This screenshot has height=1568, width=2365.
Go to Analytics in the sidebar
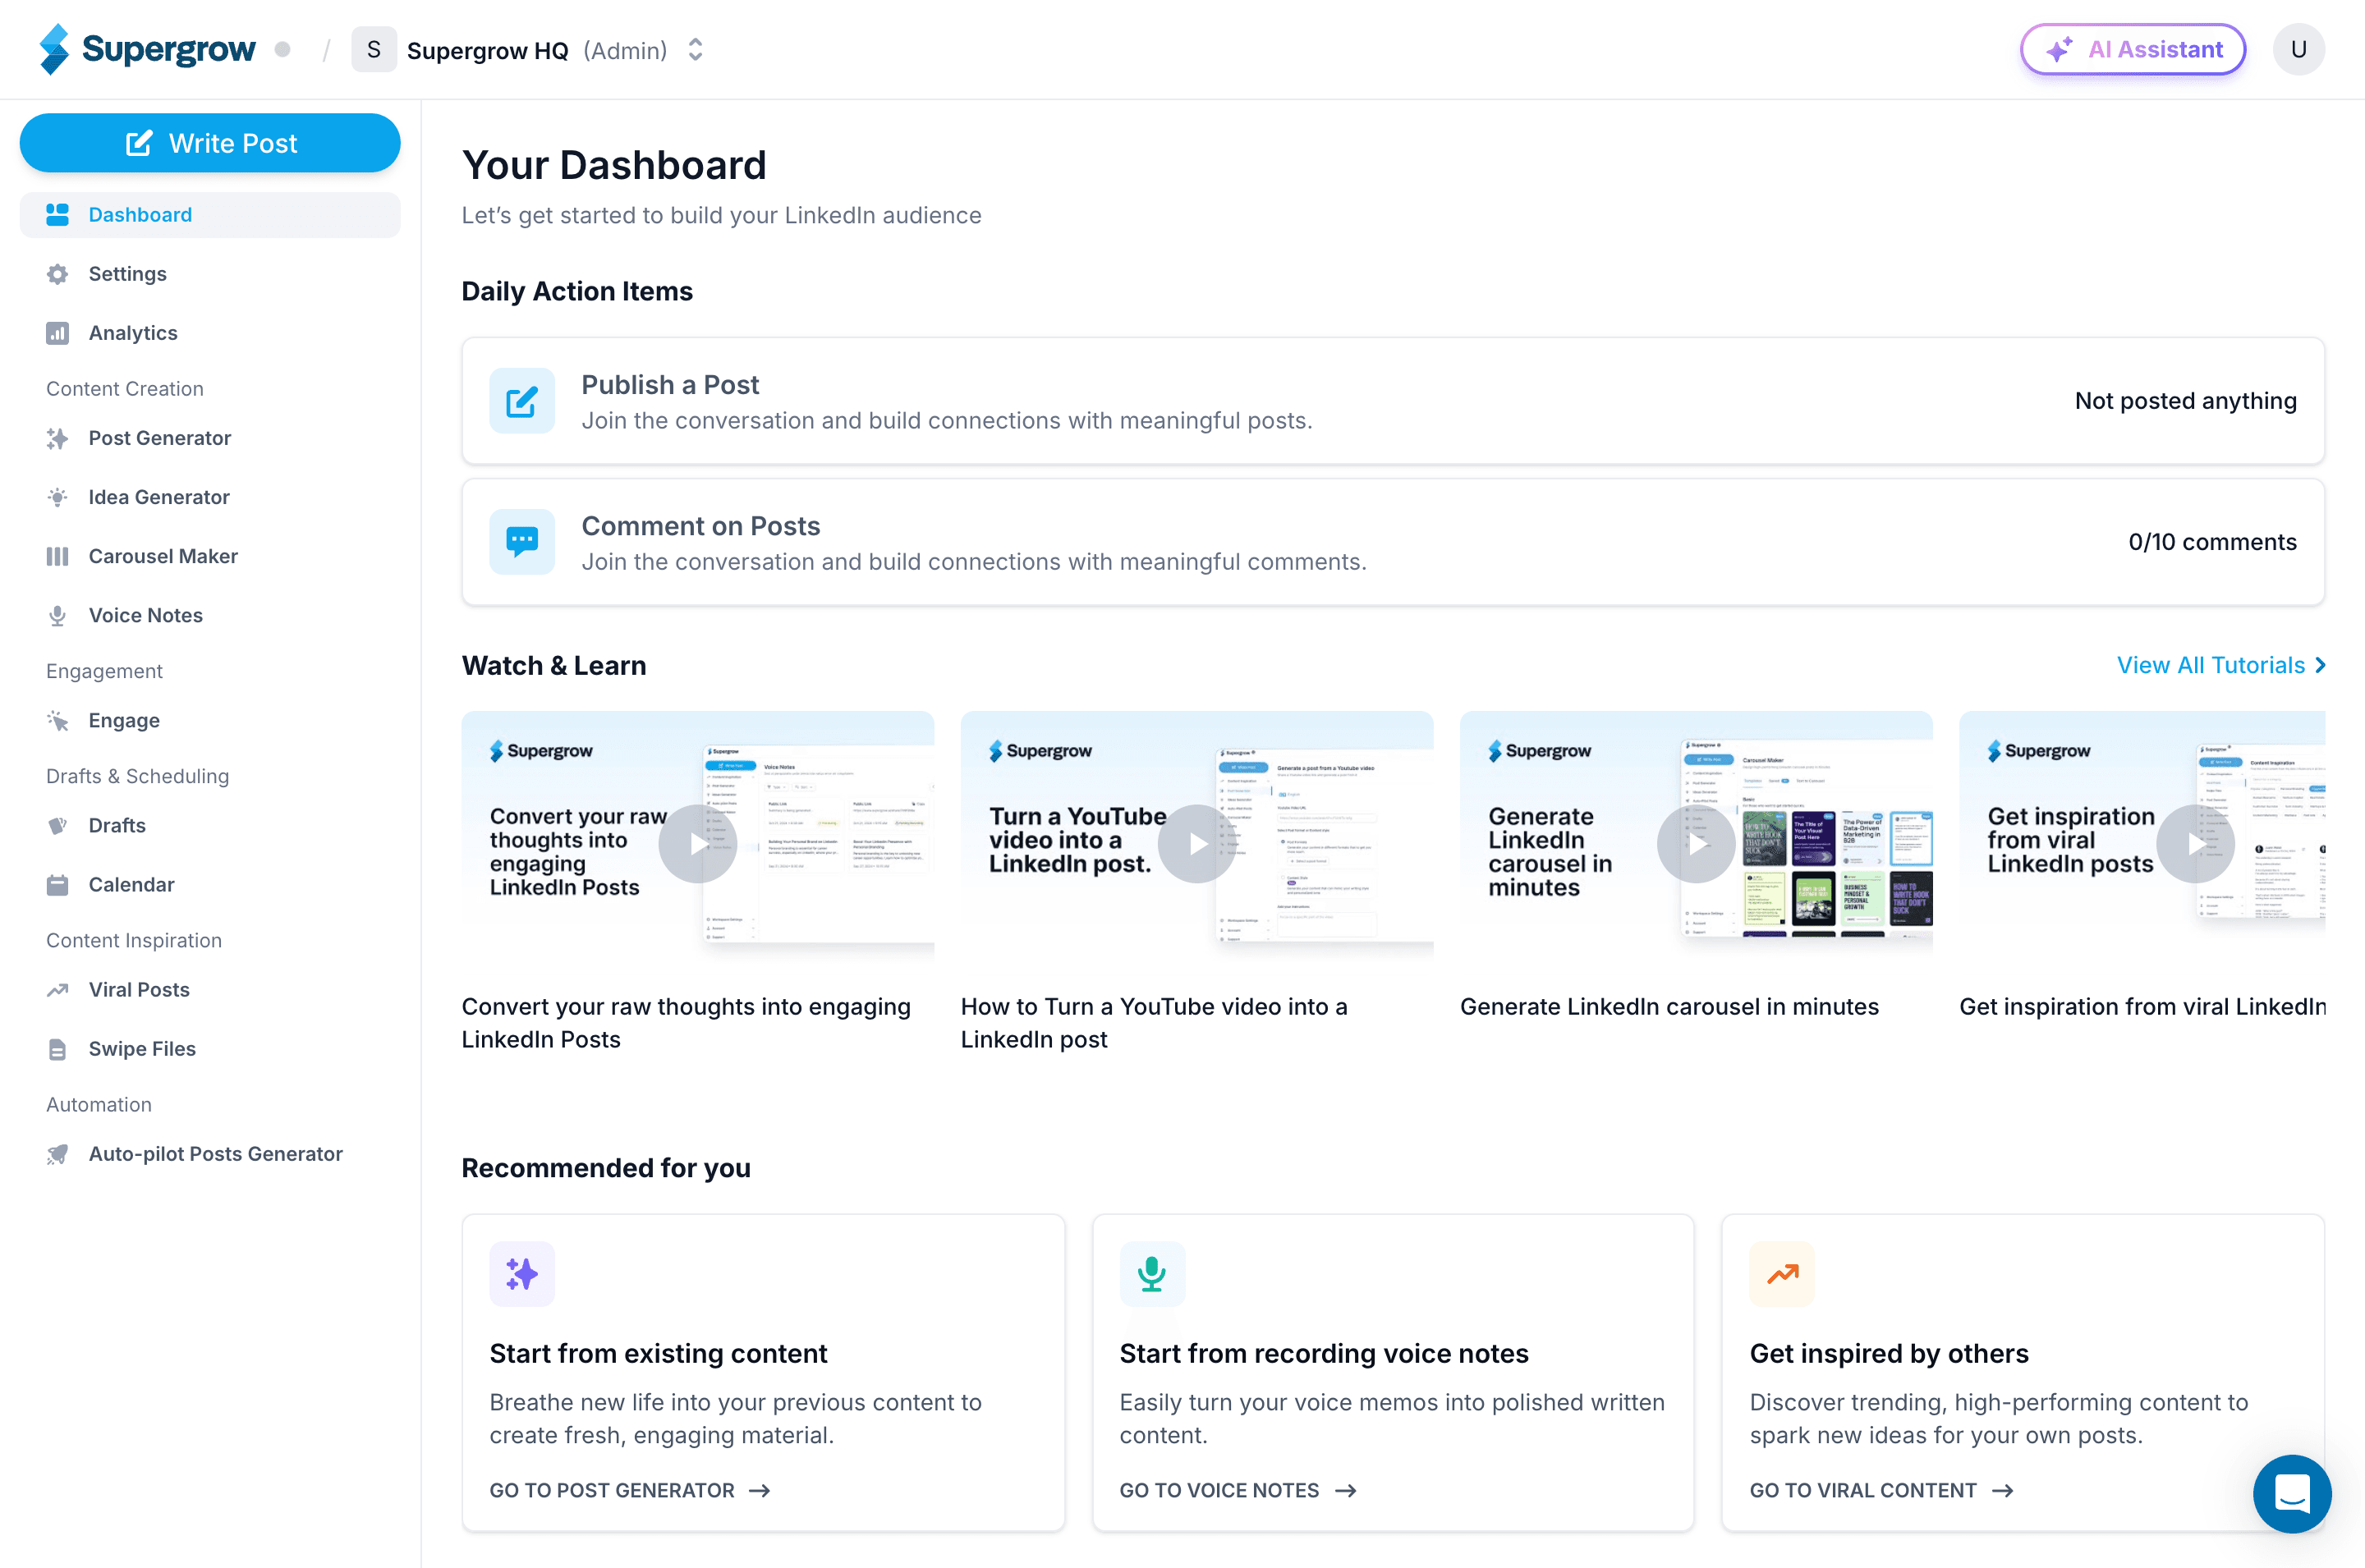132,333
